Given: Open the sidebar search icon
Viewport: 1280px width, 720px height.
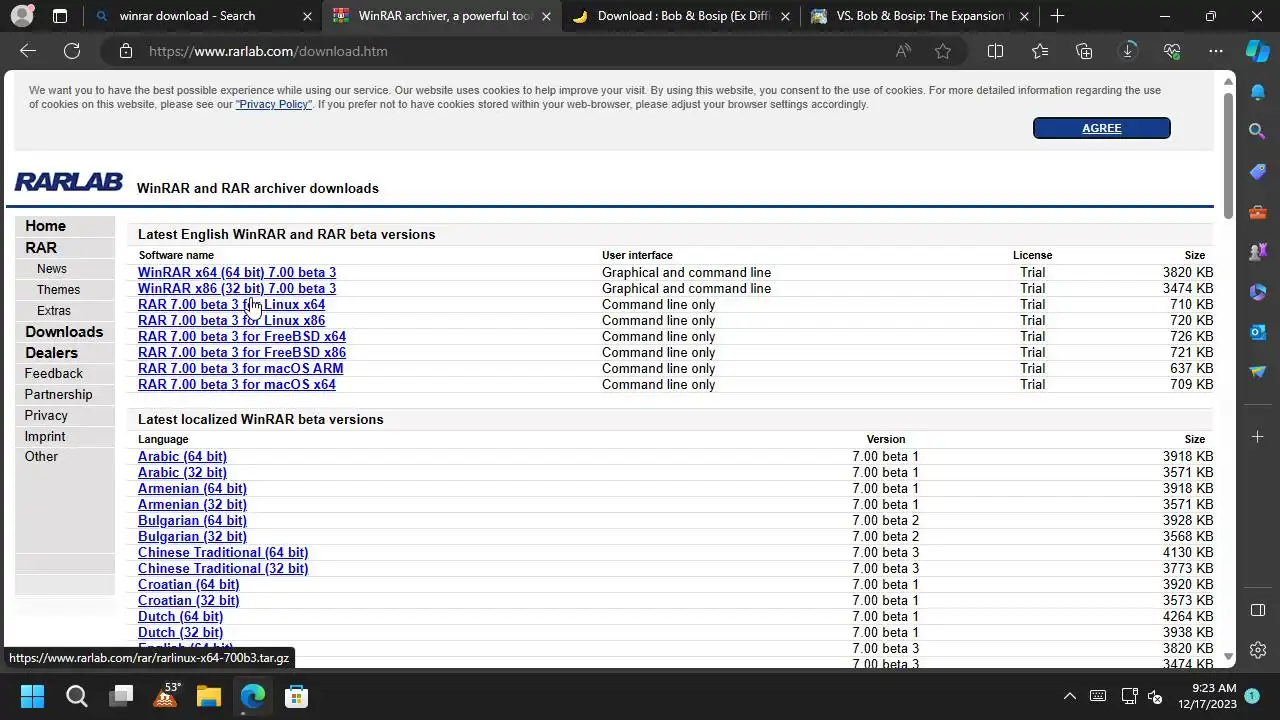Looking at the screenshot, I should pyautogui.click(x=1258, y=131).
